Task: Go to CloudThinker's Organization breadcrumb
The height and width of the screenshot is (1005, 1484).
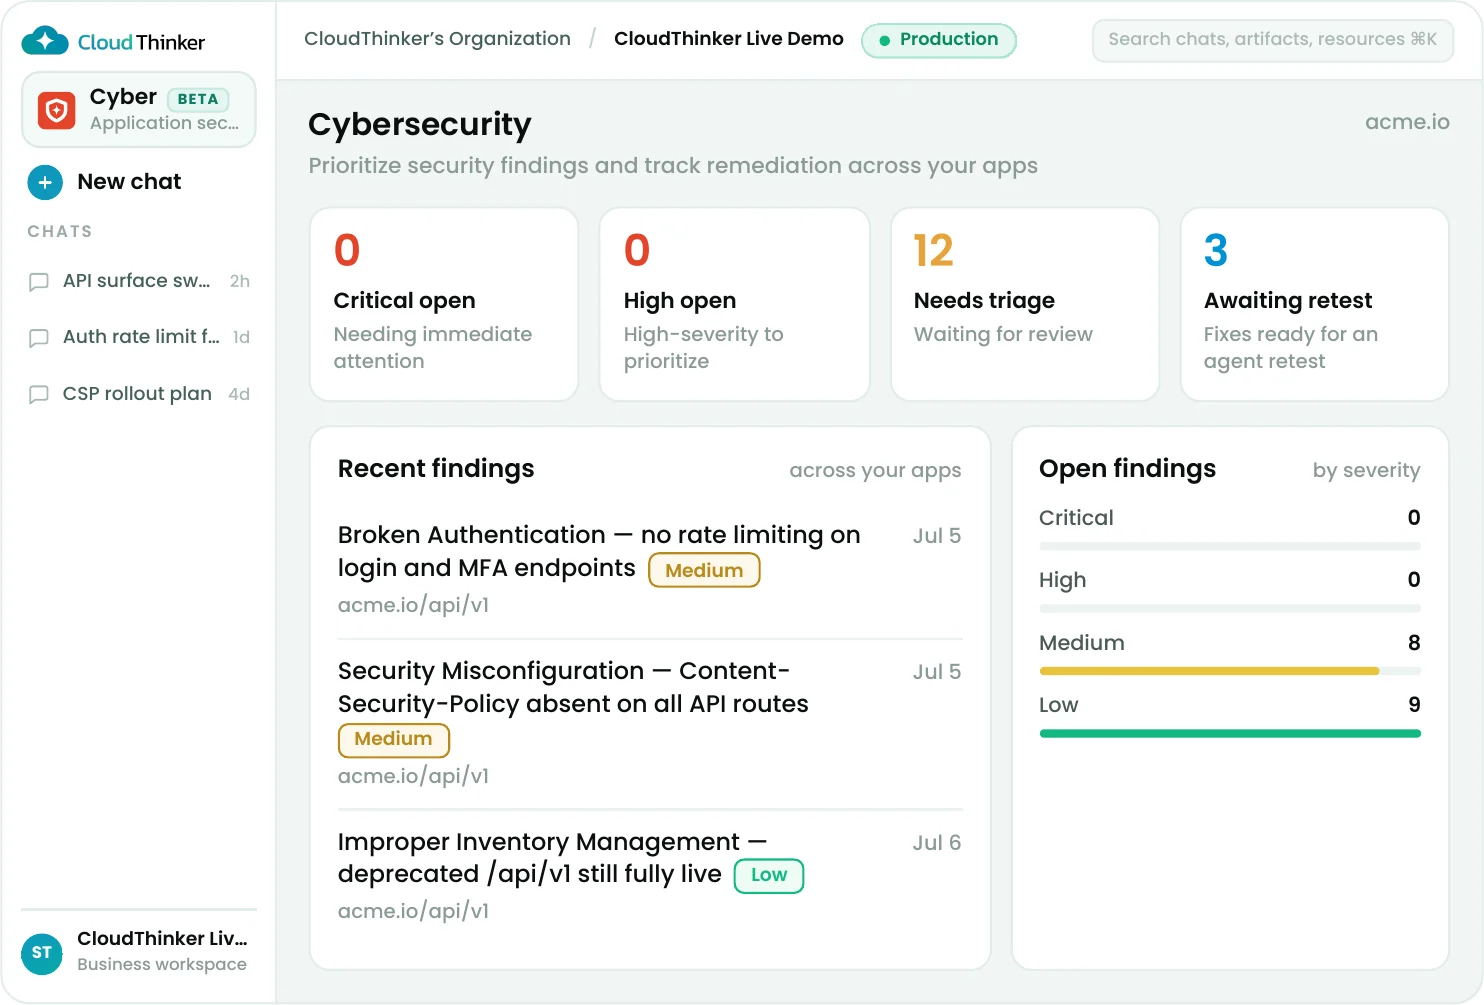Action: (437, 39)
